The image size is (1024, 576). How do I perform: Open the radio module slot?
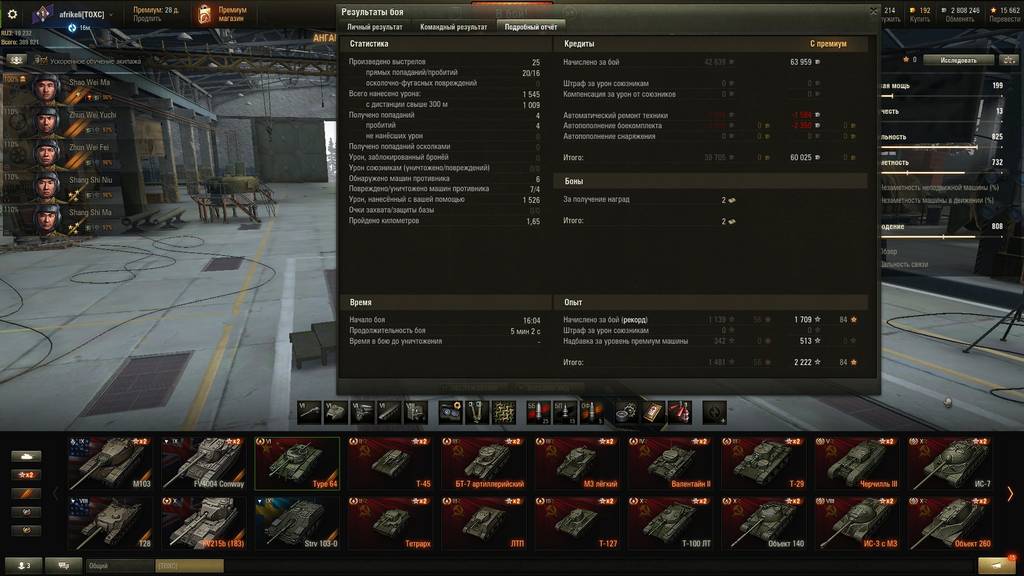(x=416, y=412)
